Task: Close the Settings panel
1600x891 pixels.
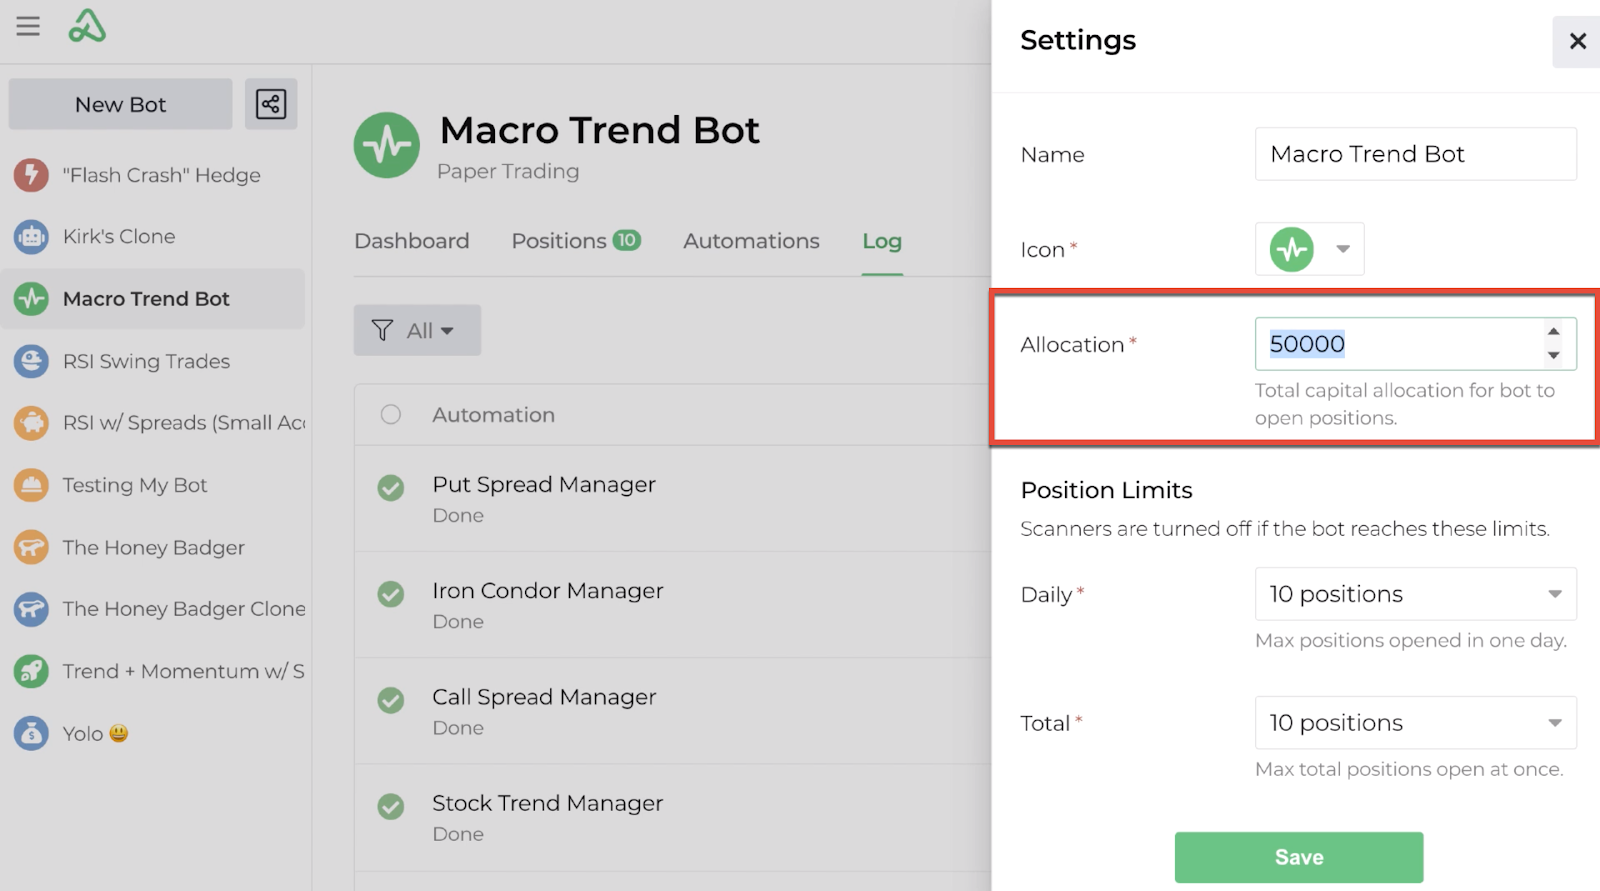Action: pyautogui.click(x=1577, y=41)
